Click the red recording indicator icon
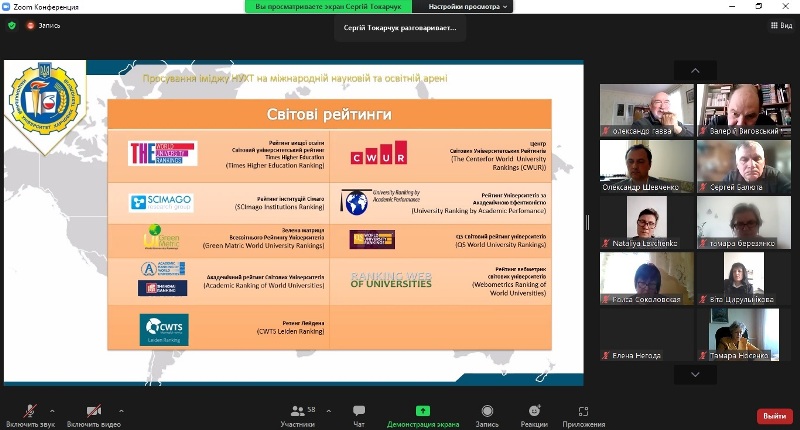The height and width of the screenshot is (430, 800). (x=30, y=26)
